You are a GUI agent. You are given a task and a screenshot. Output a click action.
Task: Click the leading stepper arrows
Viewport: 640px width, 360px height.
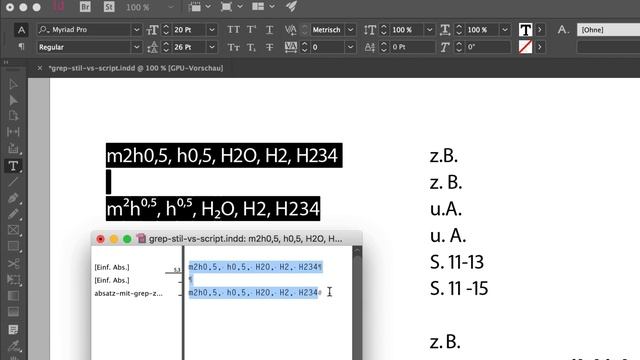pyautogui.click(x=166, y=47)
